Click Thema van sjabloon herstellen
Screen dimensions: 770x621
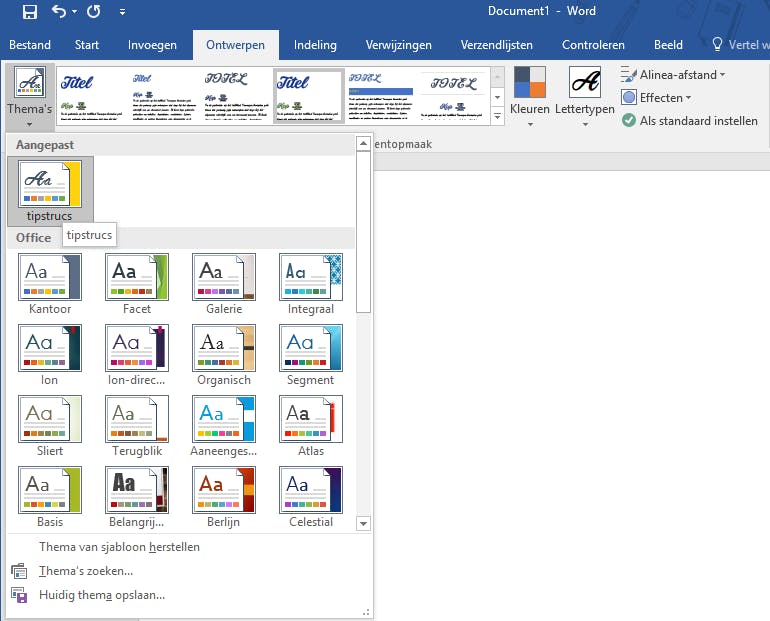(x=119, y=547)
